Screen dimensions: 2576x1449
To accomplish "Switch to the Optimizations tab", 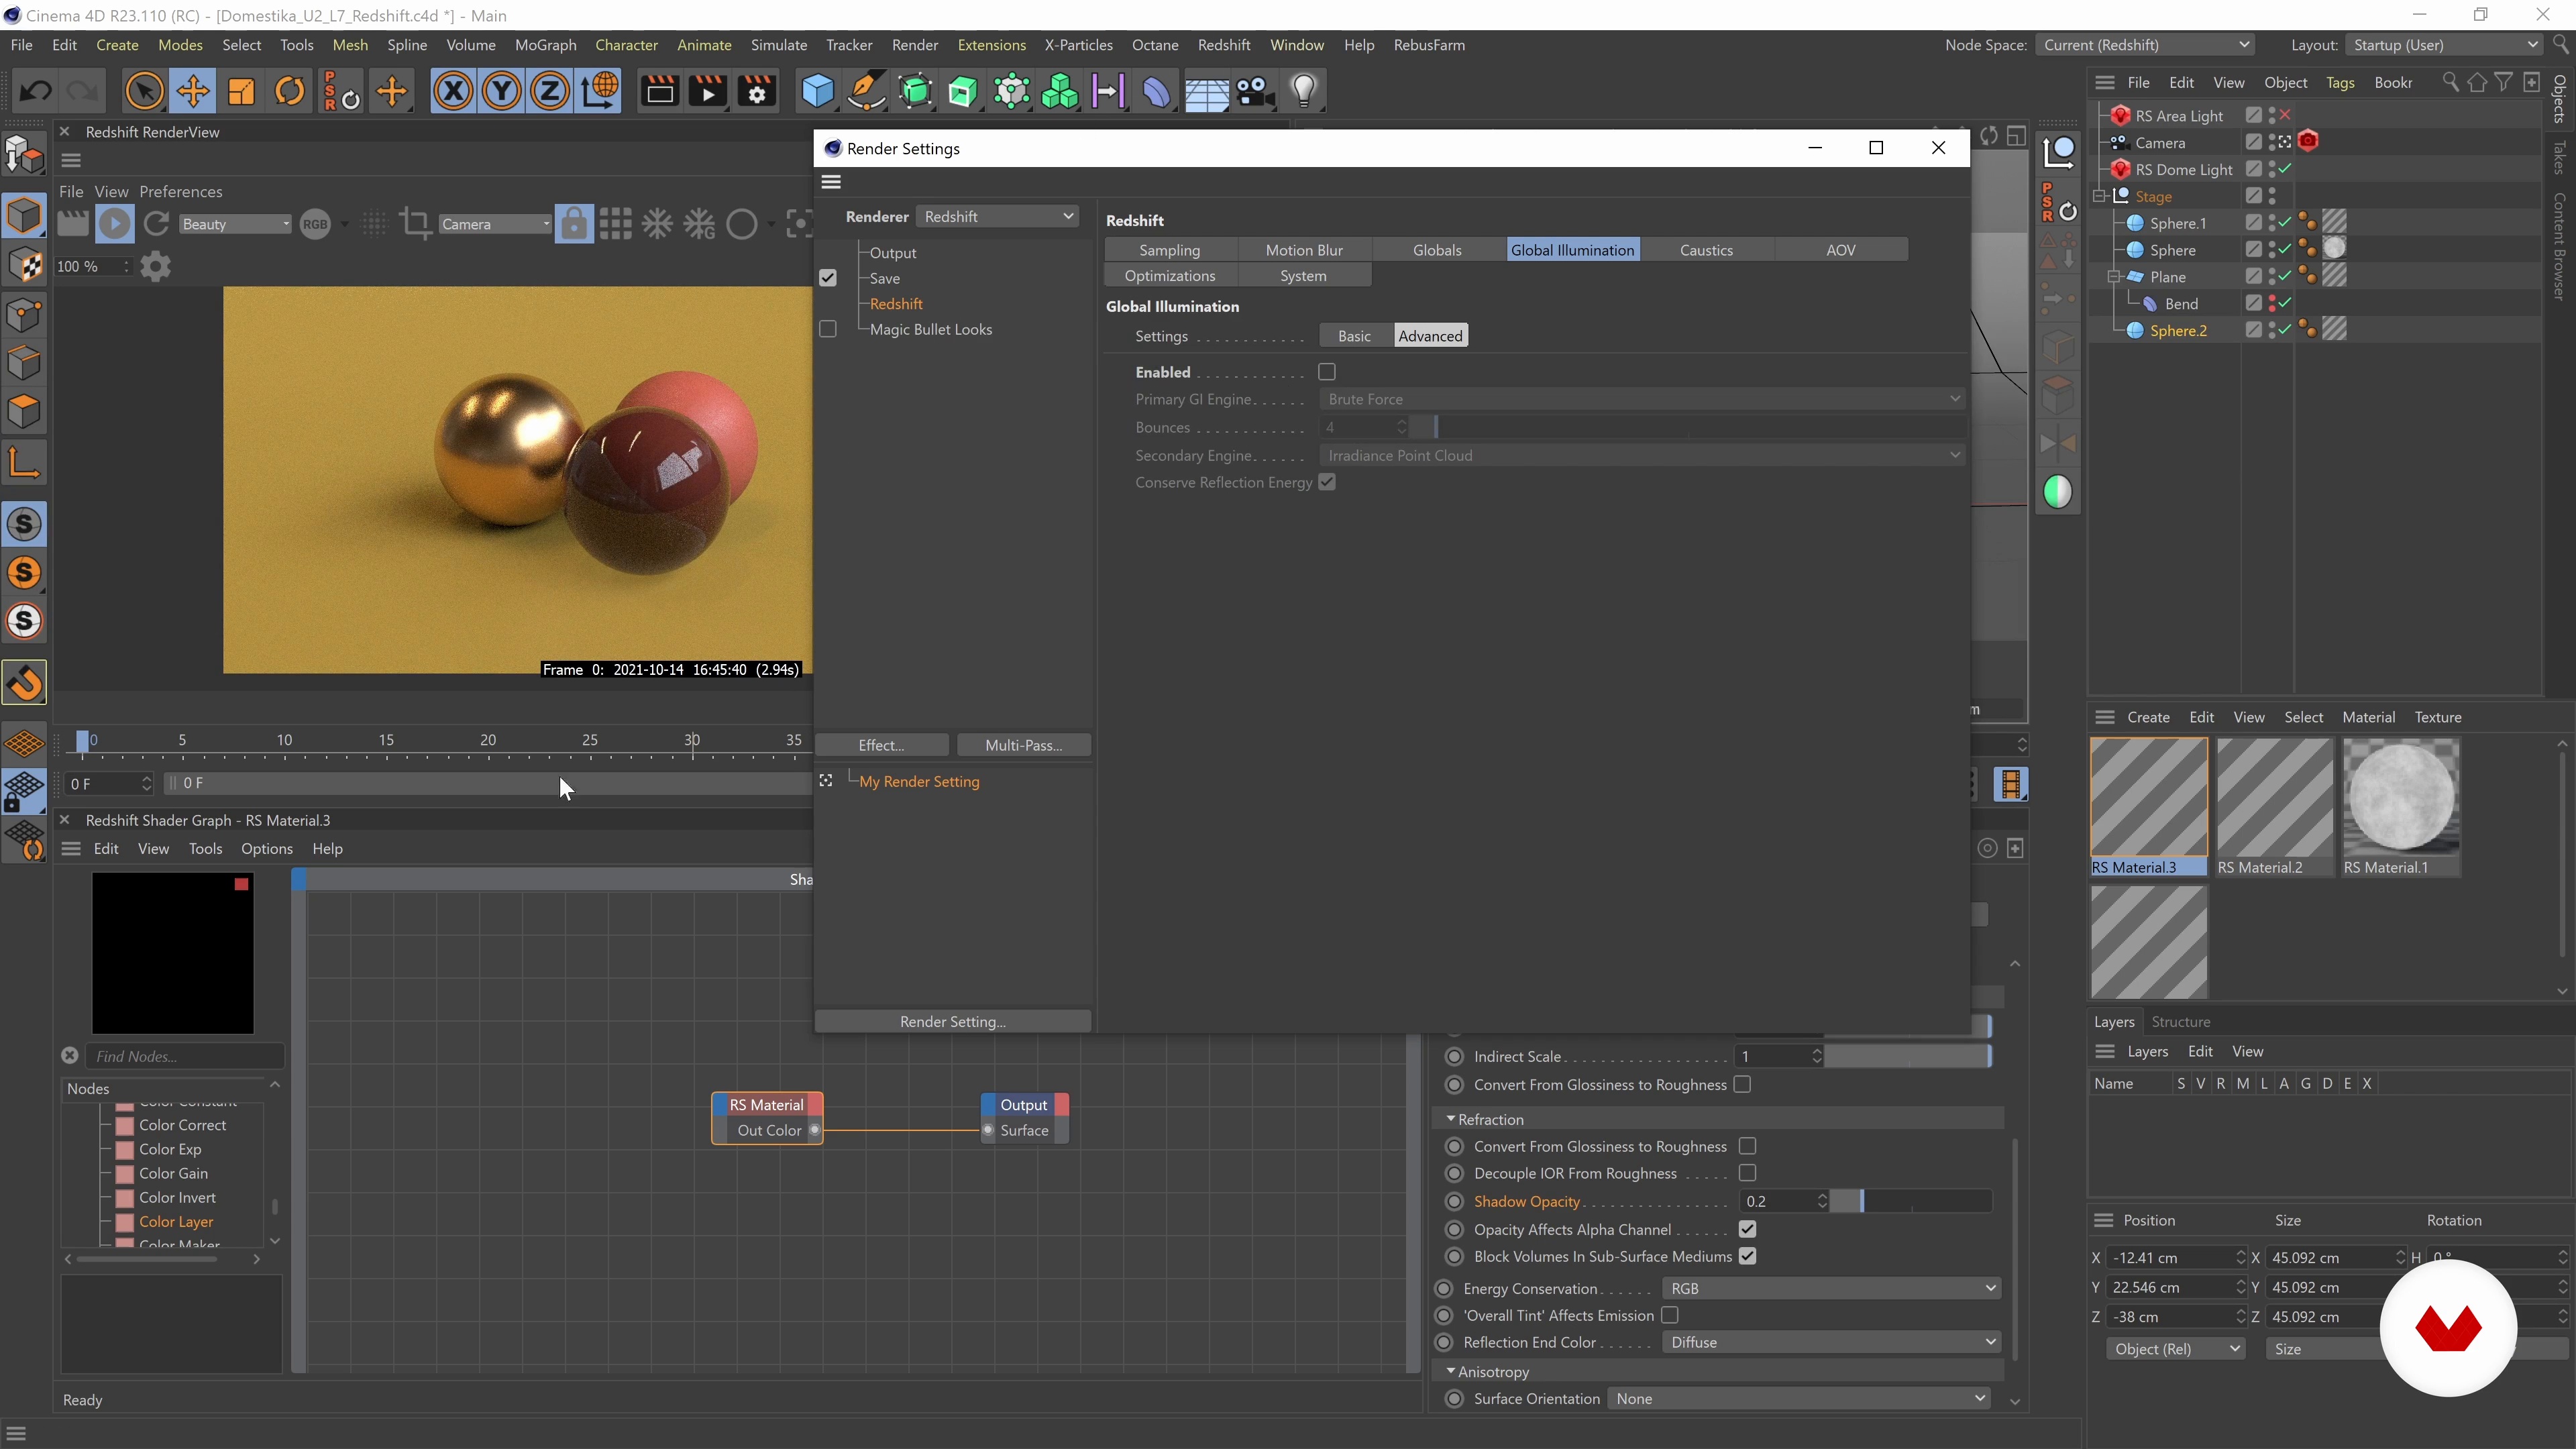I will [x=1170, y=276].
